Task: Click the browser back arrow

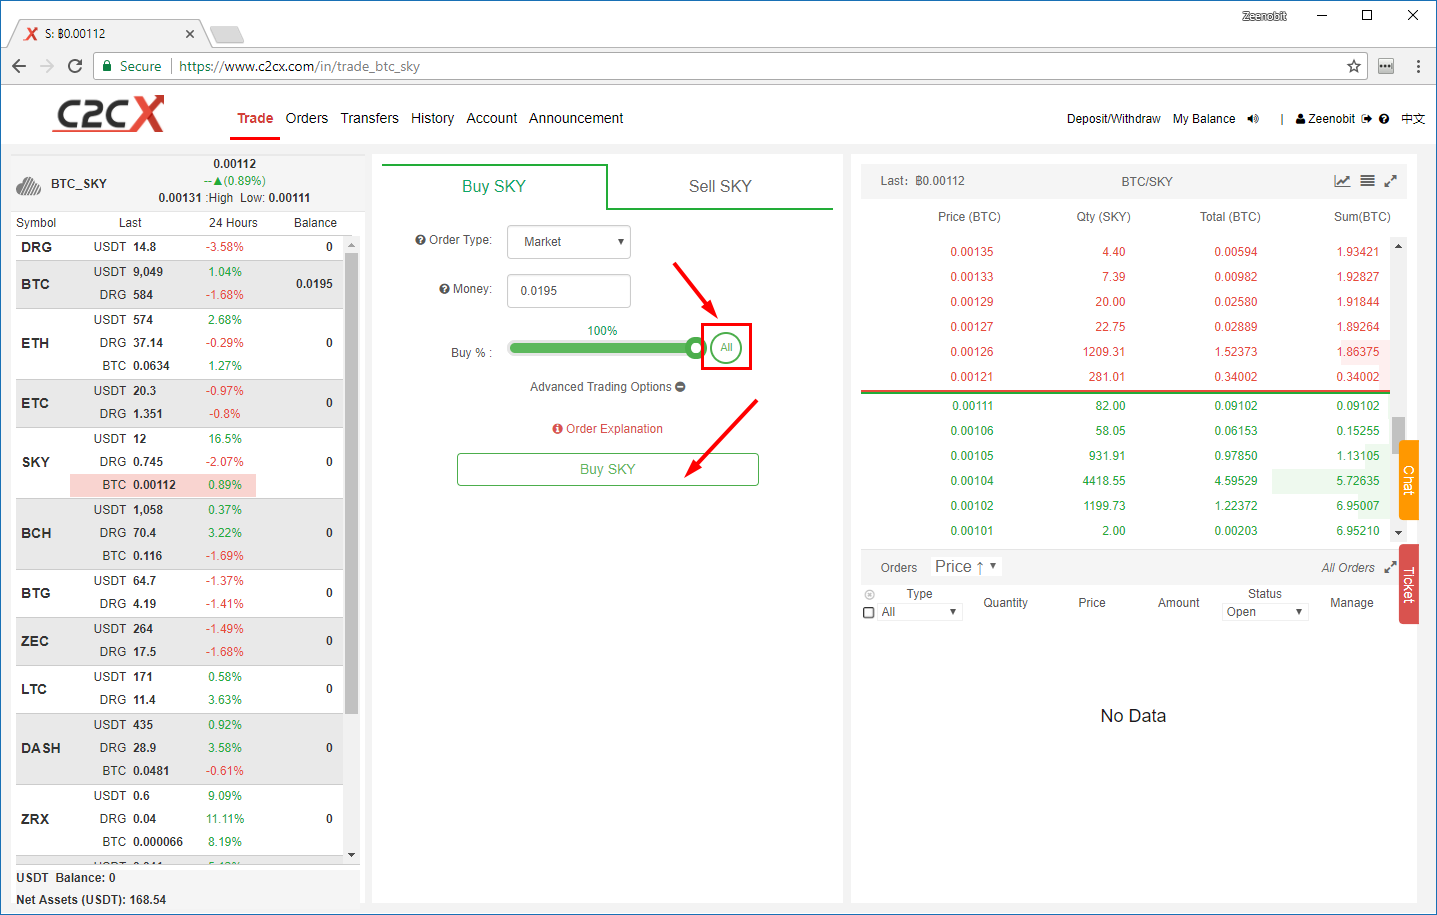Action: [x=19, y=66]
